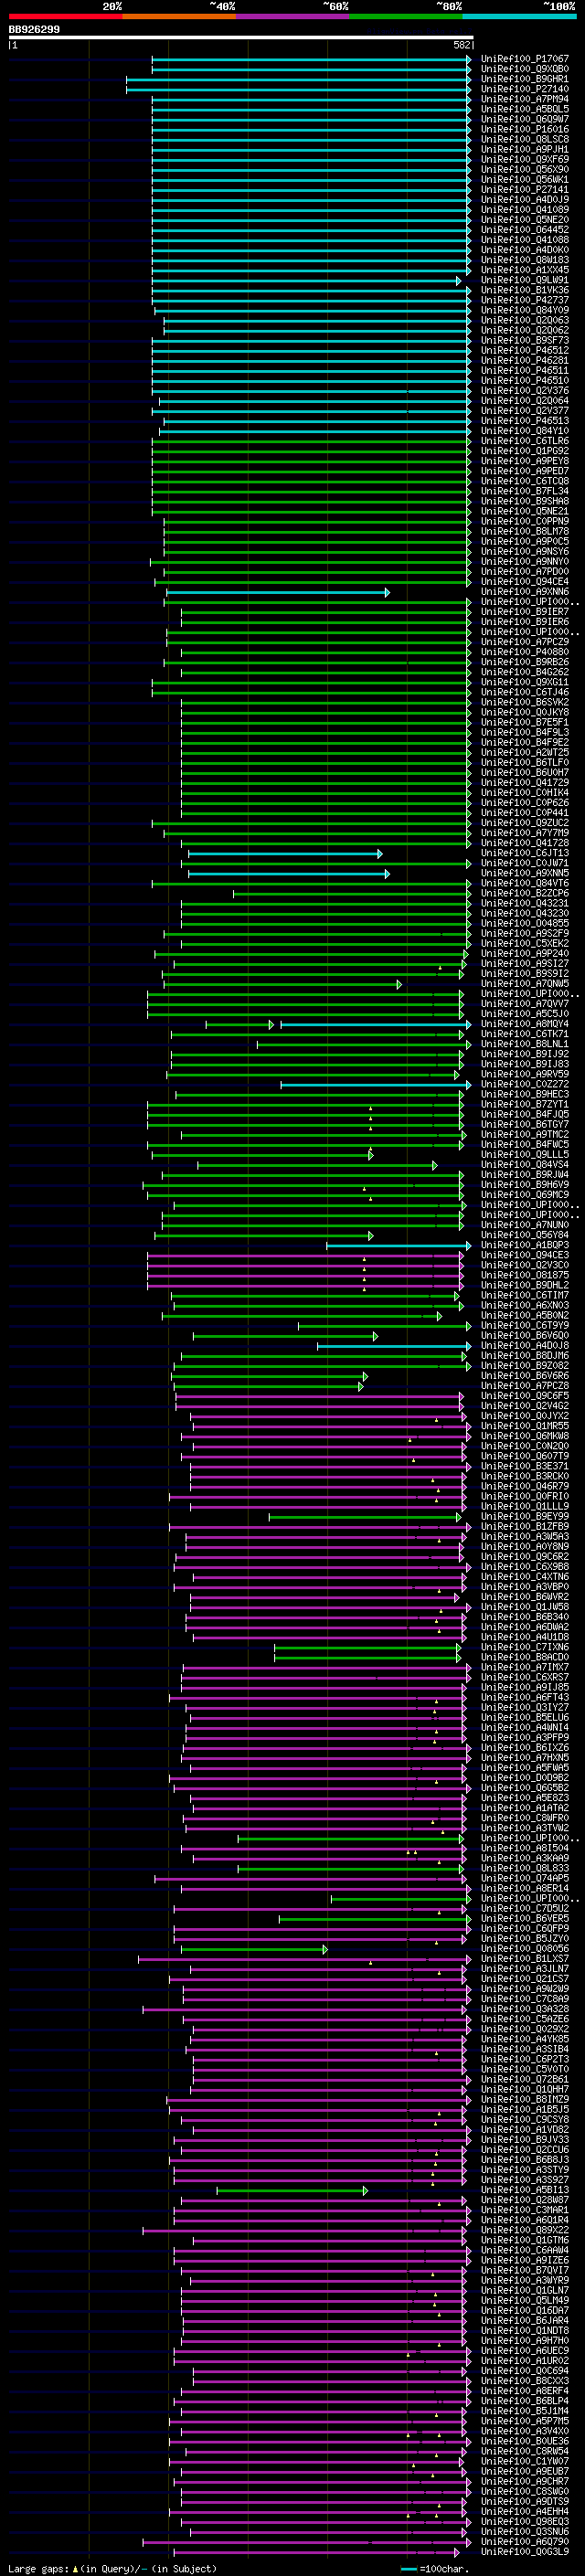Open the UniRef100_Q56X90 label
The height and width of the screenshot is (2576, 585).
[525, 169]
